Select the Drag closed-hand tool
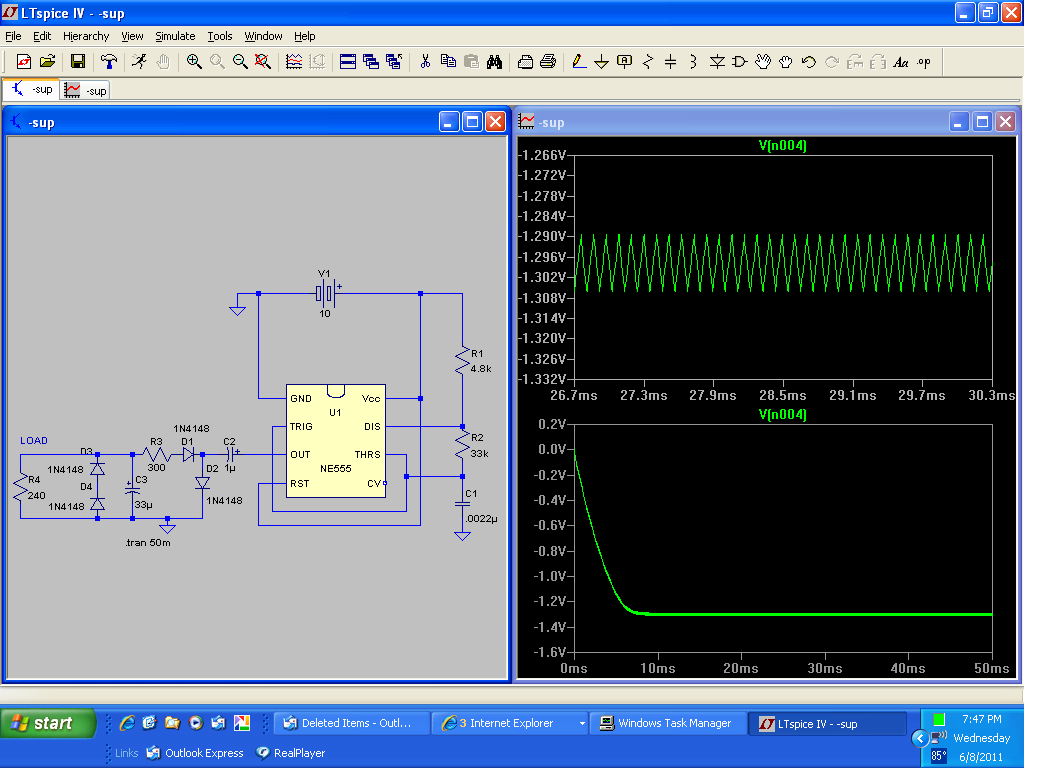 coord(785,62)
